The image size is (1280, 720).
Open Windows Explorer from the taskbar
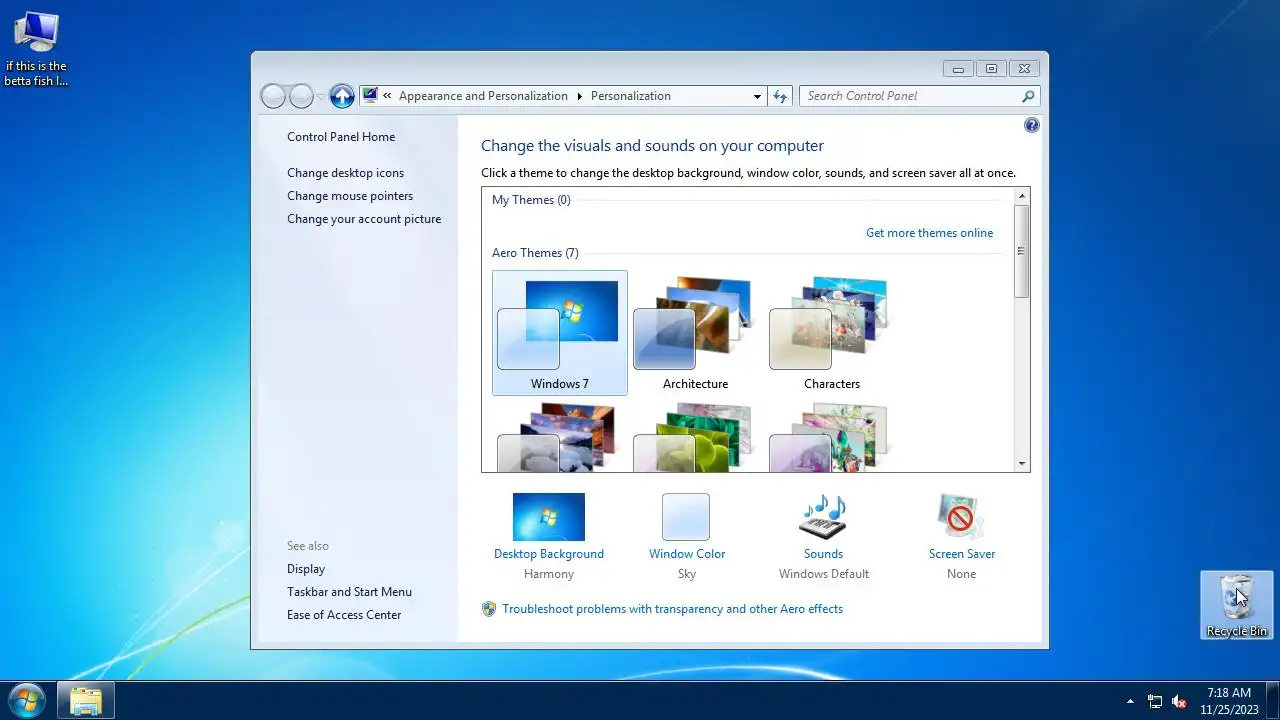point(86,701)
